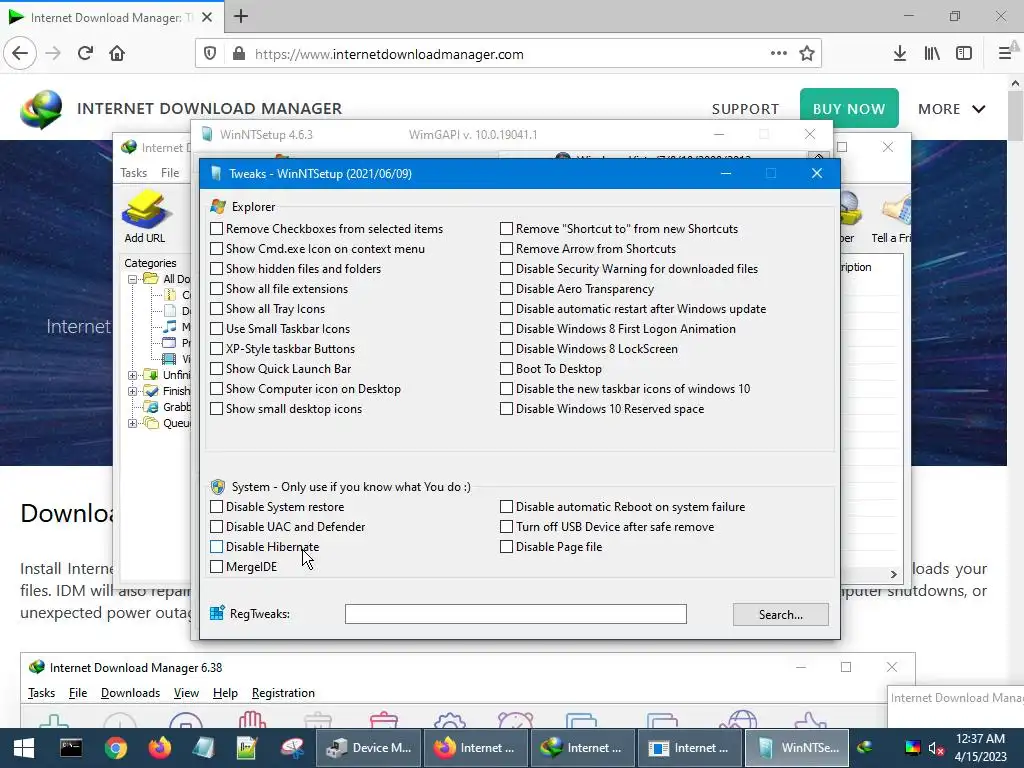Open Registration menu in IDM 6.38 image

point(283,693)
